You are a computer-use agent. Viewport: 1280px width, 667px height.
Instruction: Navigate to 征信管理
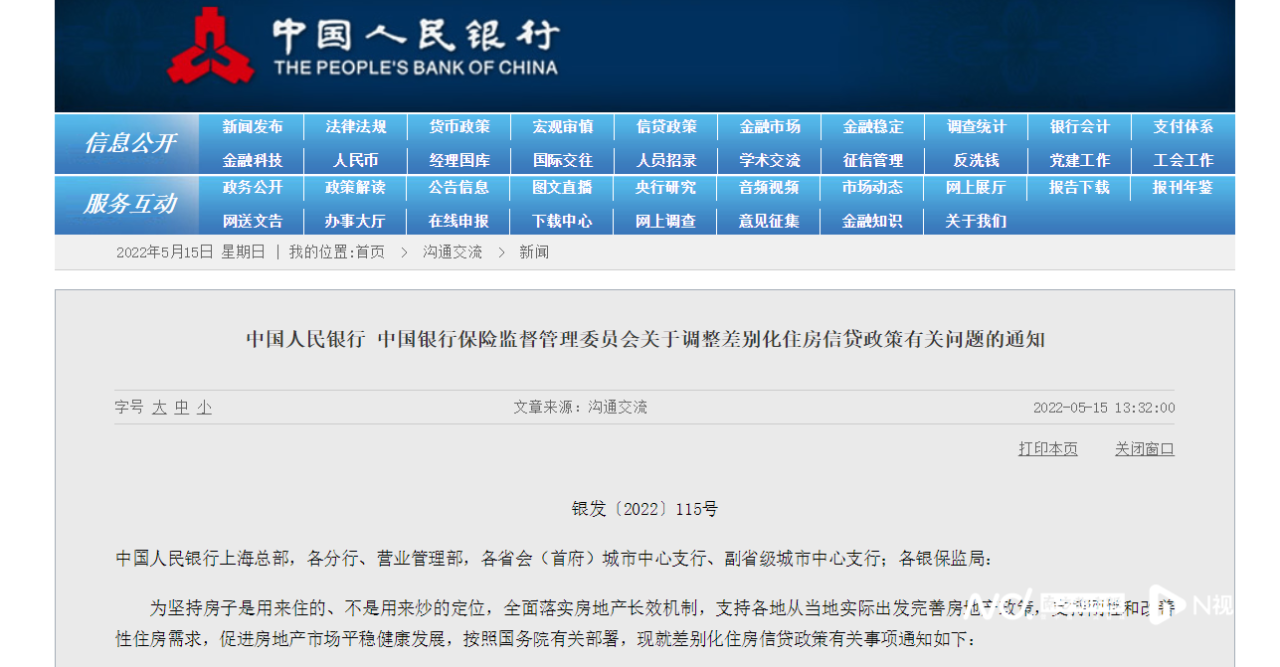(873, 160)
